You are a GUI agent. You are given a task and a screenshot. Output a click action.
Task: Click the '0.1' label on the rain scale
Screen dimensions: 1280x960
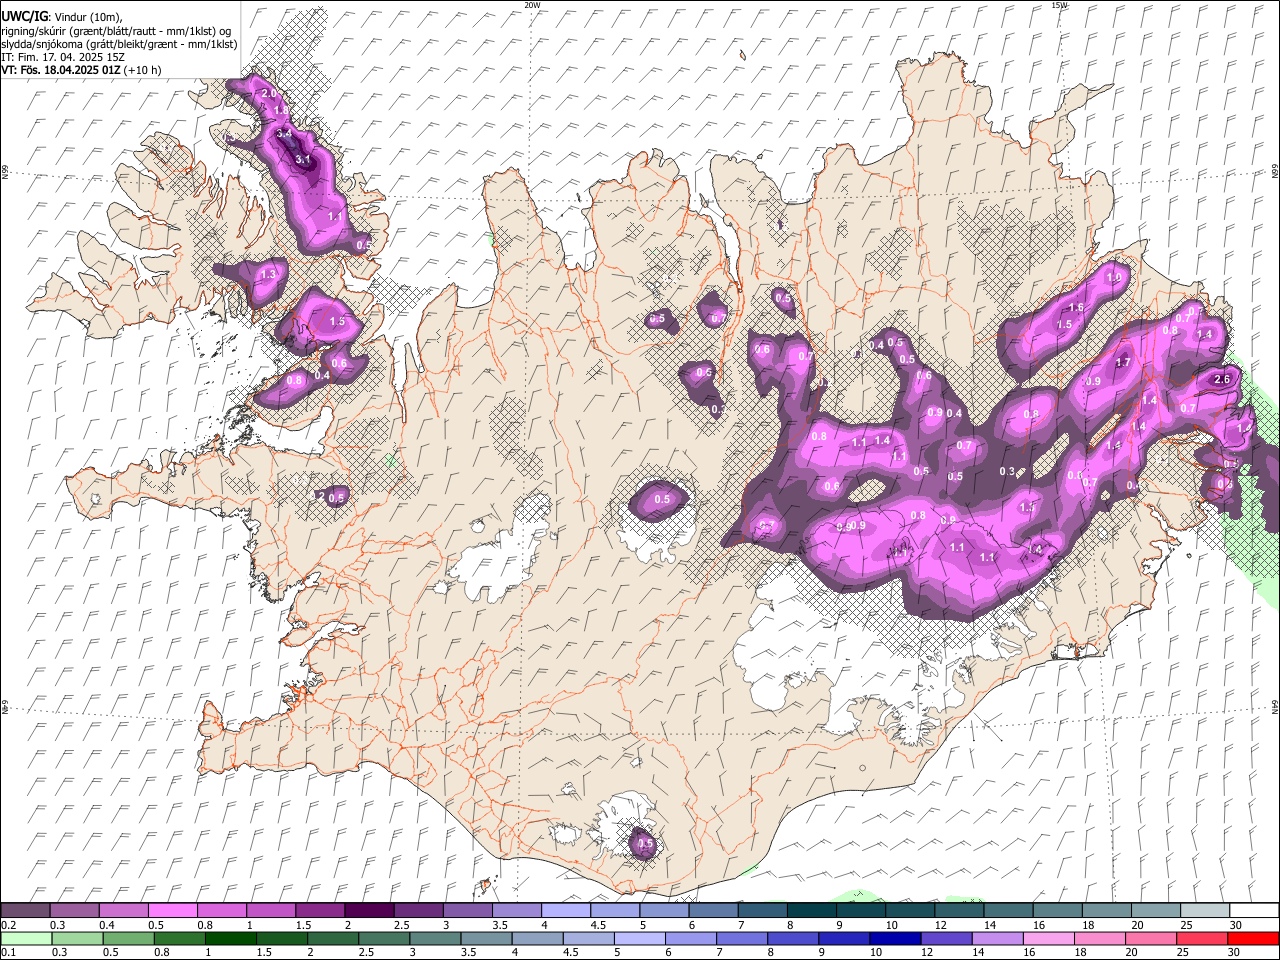pyautogui.click(x=8, y=952)
